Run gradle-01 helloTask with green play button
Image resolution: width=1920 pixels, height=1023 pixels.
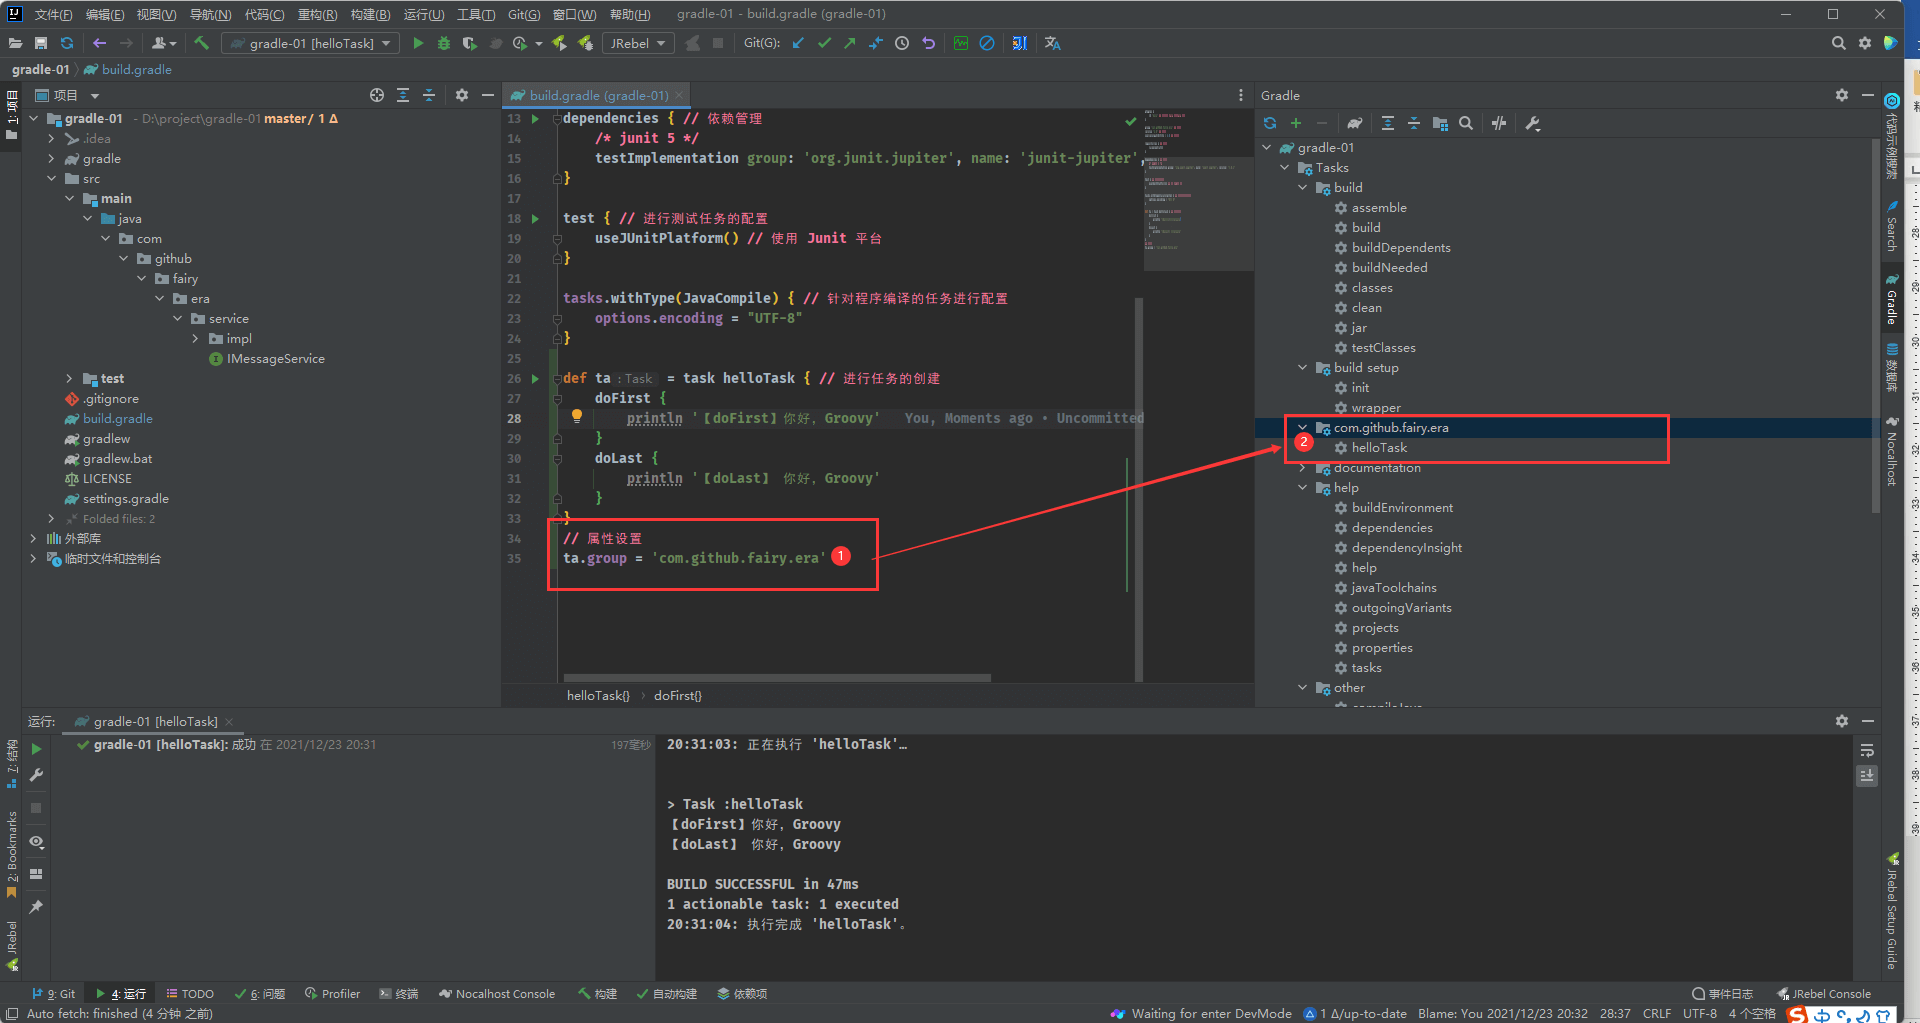coord(418,43)
